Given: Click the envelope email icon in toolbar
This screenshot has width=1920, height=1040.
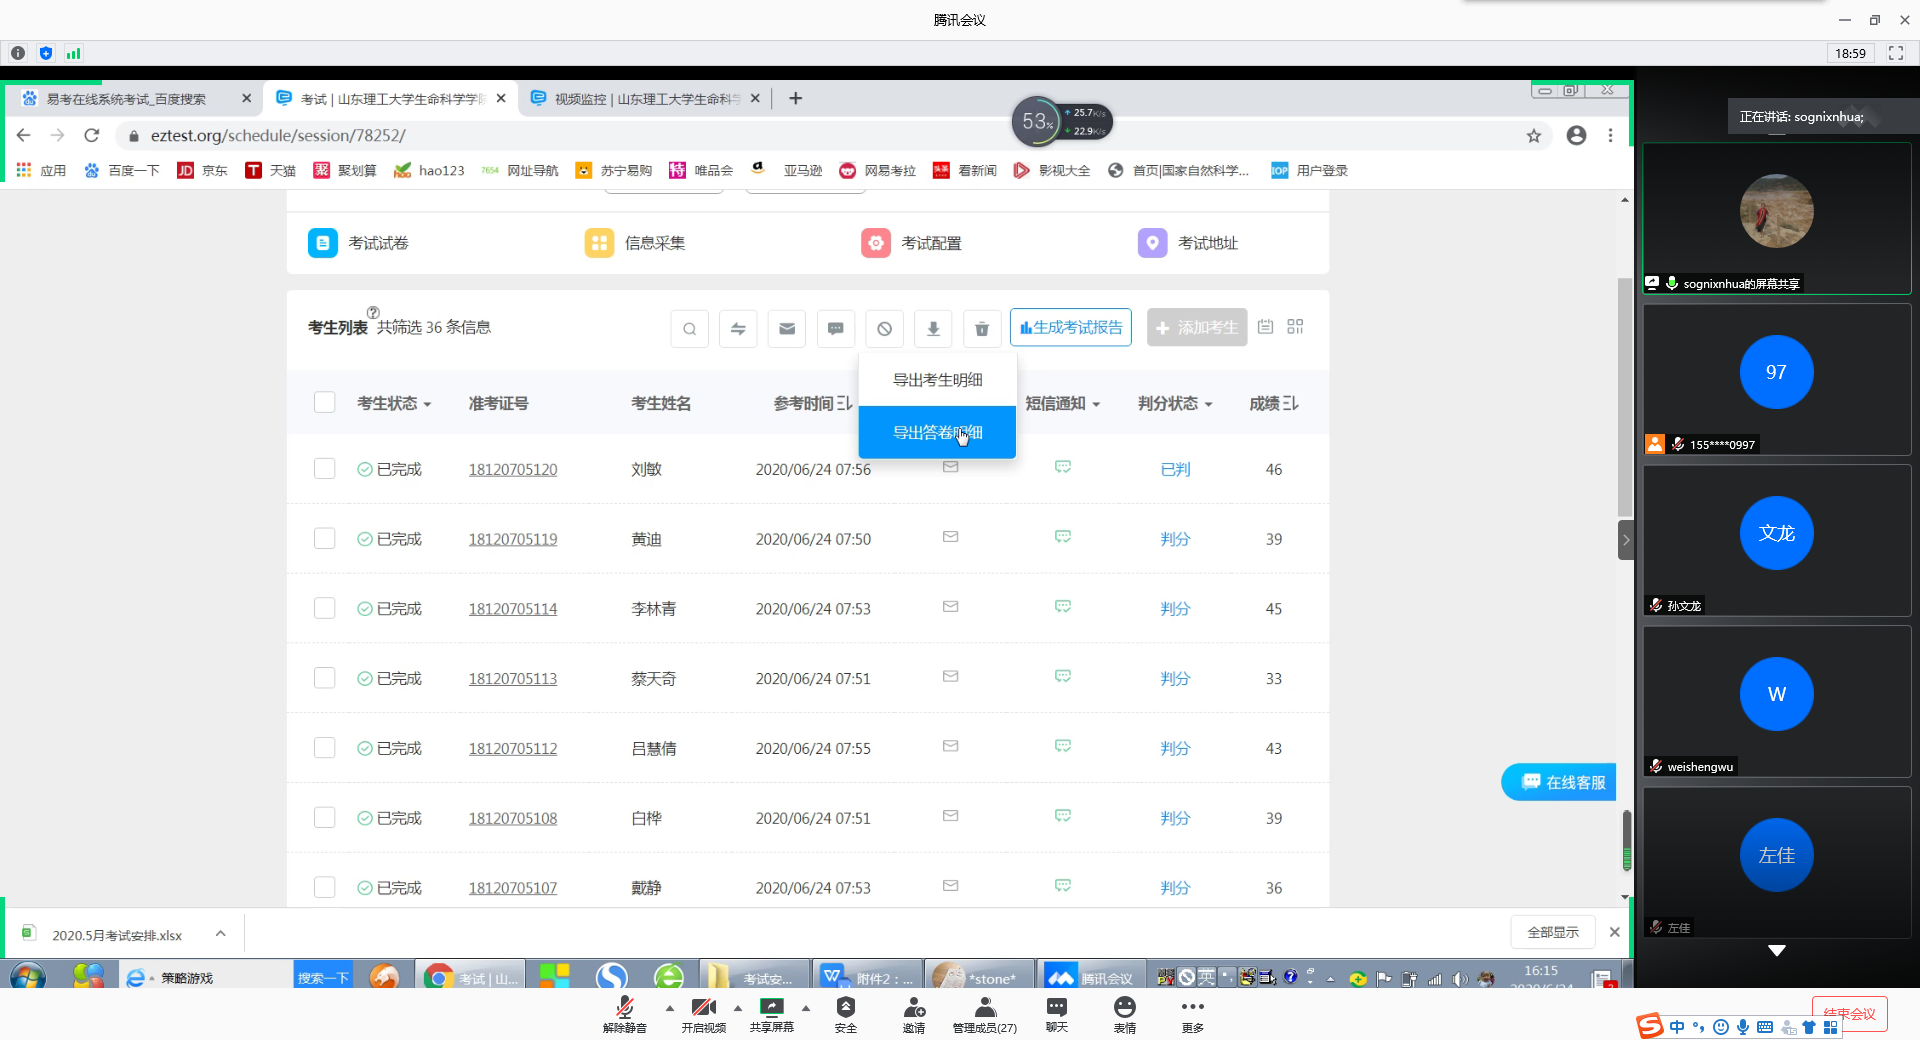Looking at the screenshot, I should pos(787,328).
